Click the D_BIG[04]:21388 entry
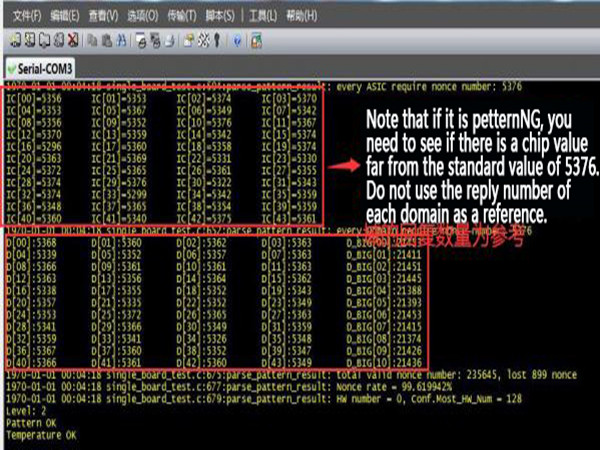Viewport: 600px width, 450px height. pyautogui.click(x=384, y=290)
